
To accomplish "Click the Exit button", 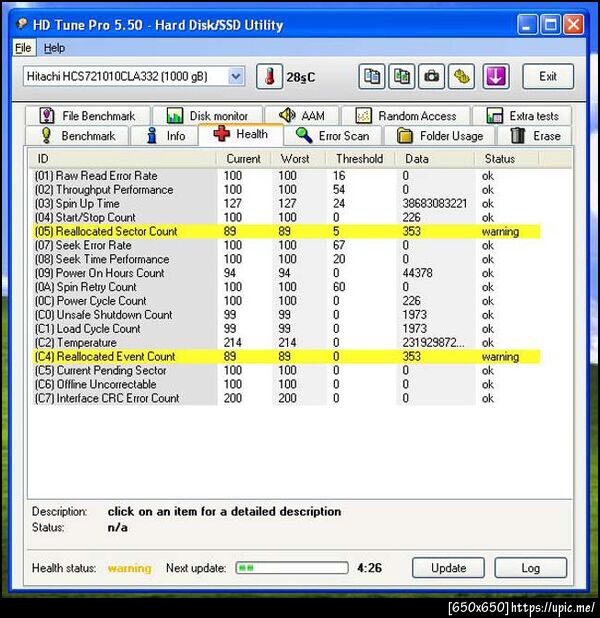I will coord(548,76).
